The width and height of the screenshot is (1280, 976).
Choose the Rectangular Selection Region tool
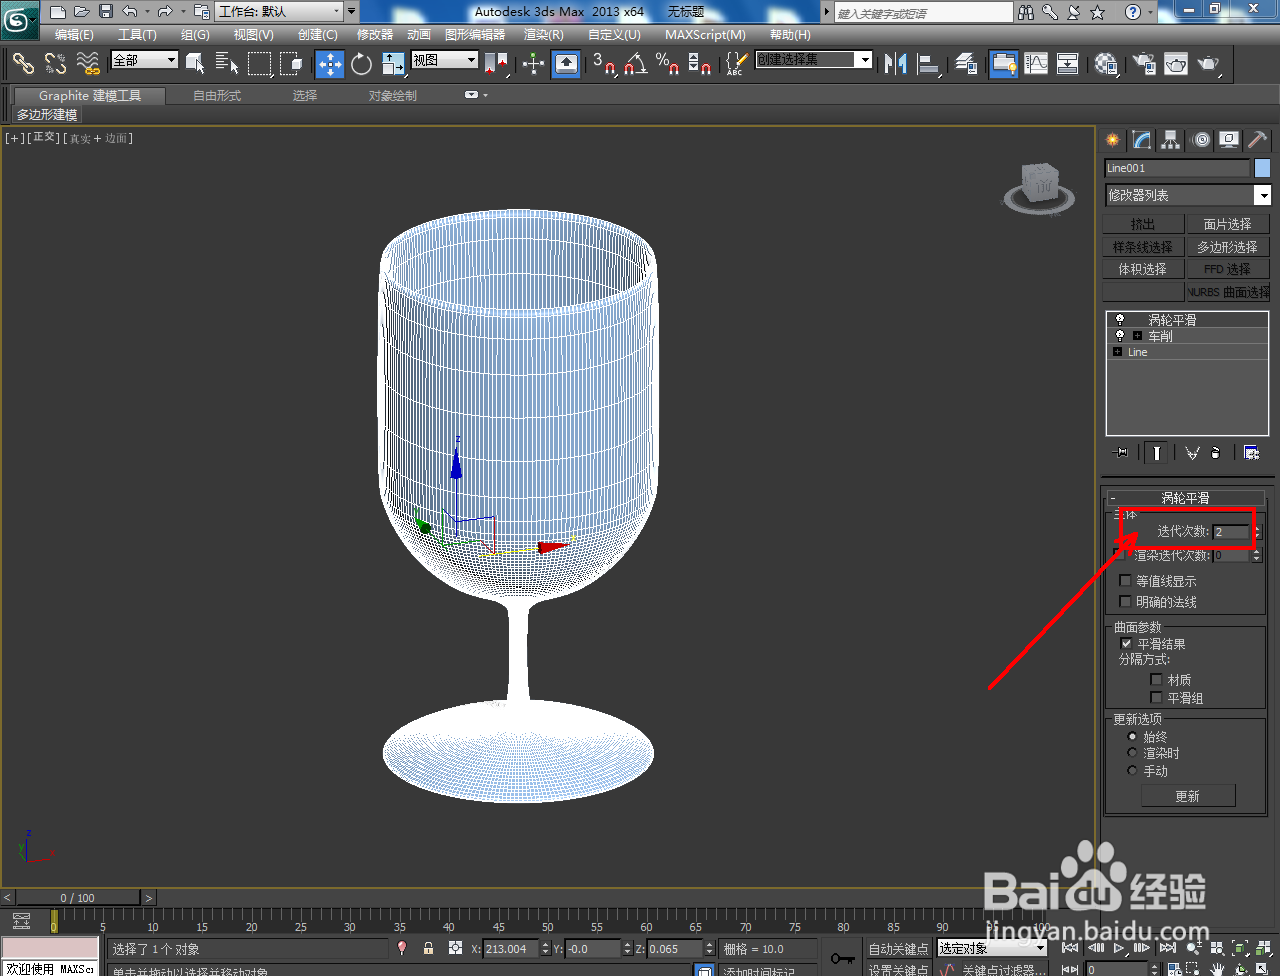click(260, 64)
